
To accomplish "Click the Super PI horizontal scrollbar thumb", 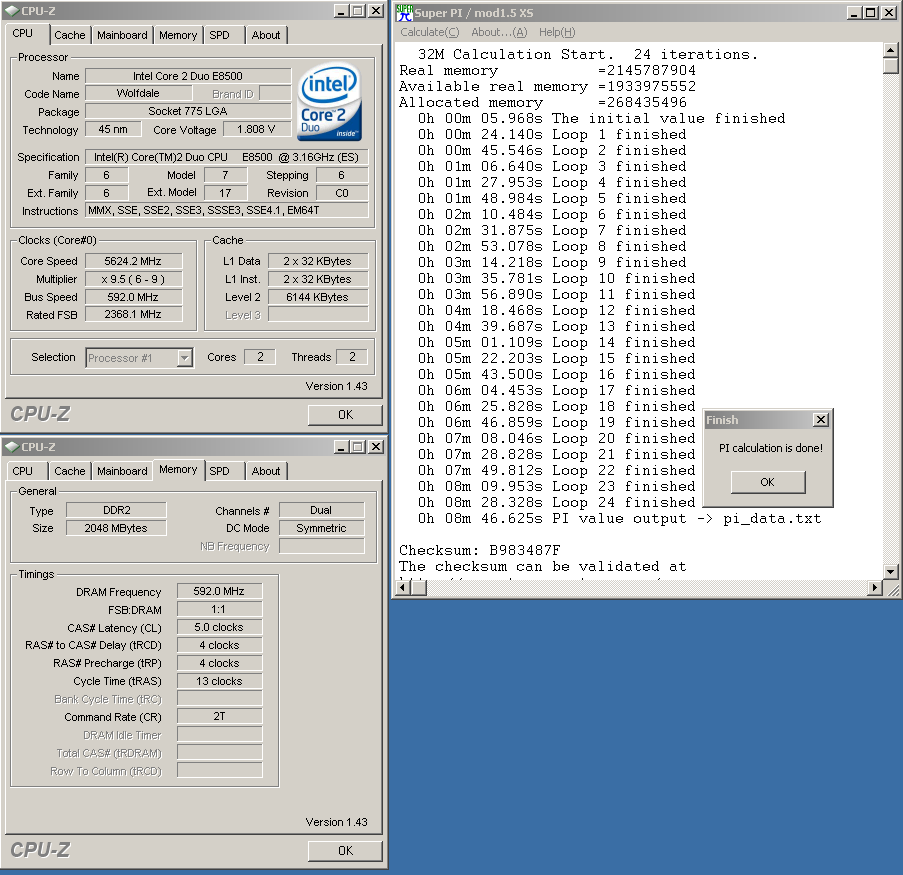I will coord(419,588).
